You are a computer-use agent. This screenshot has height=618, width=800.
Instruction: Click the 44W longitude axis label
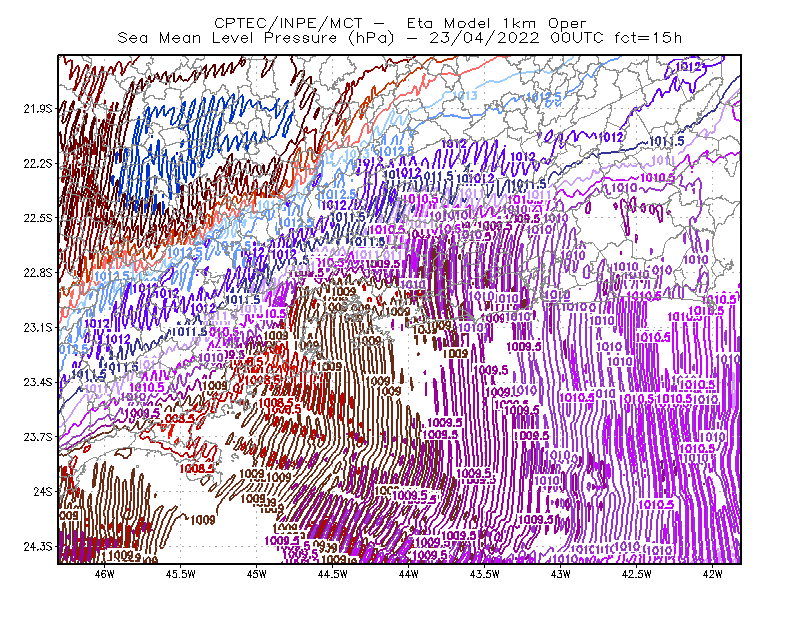tap(409, 574)
